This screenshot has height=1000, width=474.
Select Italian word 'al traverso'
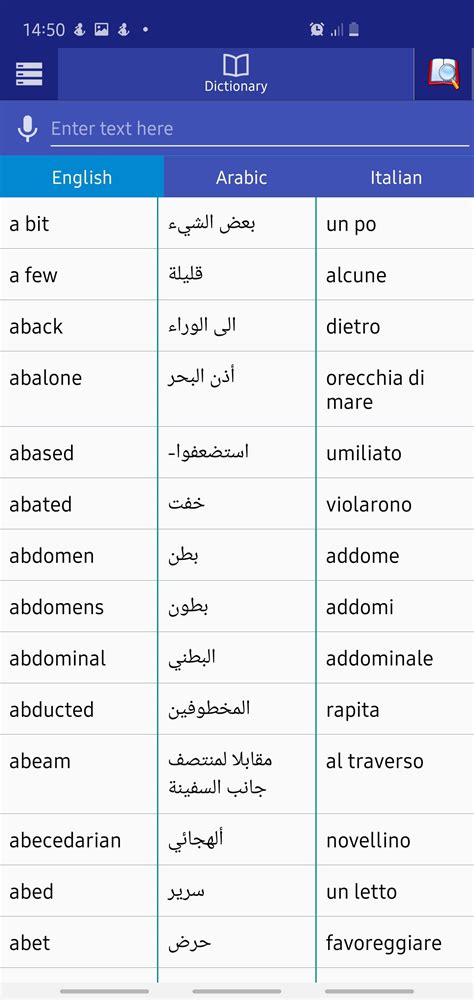point(374,761)
